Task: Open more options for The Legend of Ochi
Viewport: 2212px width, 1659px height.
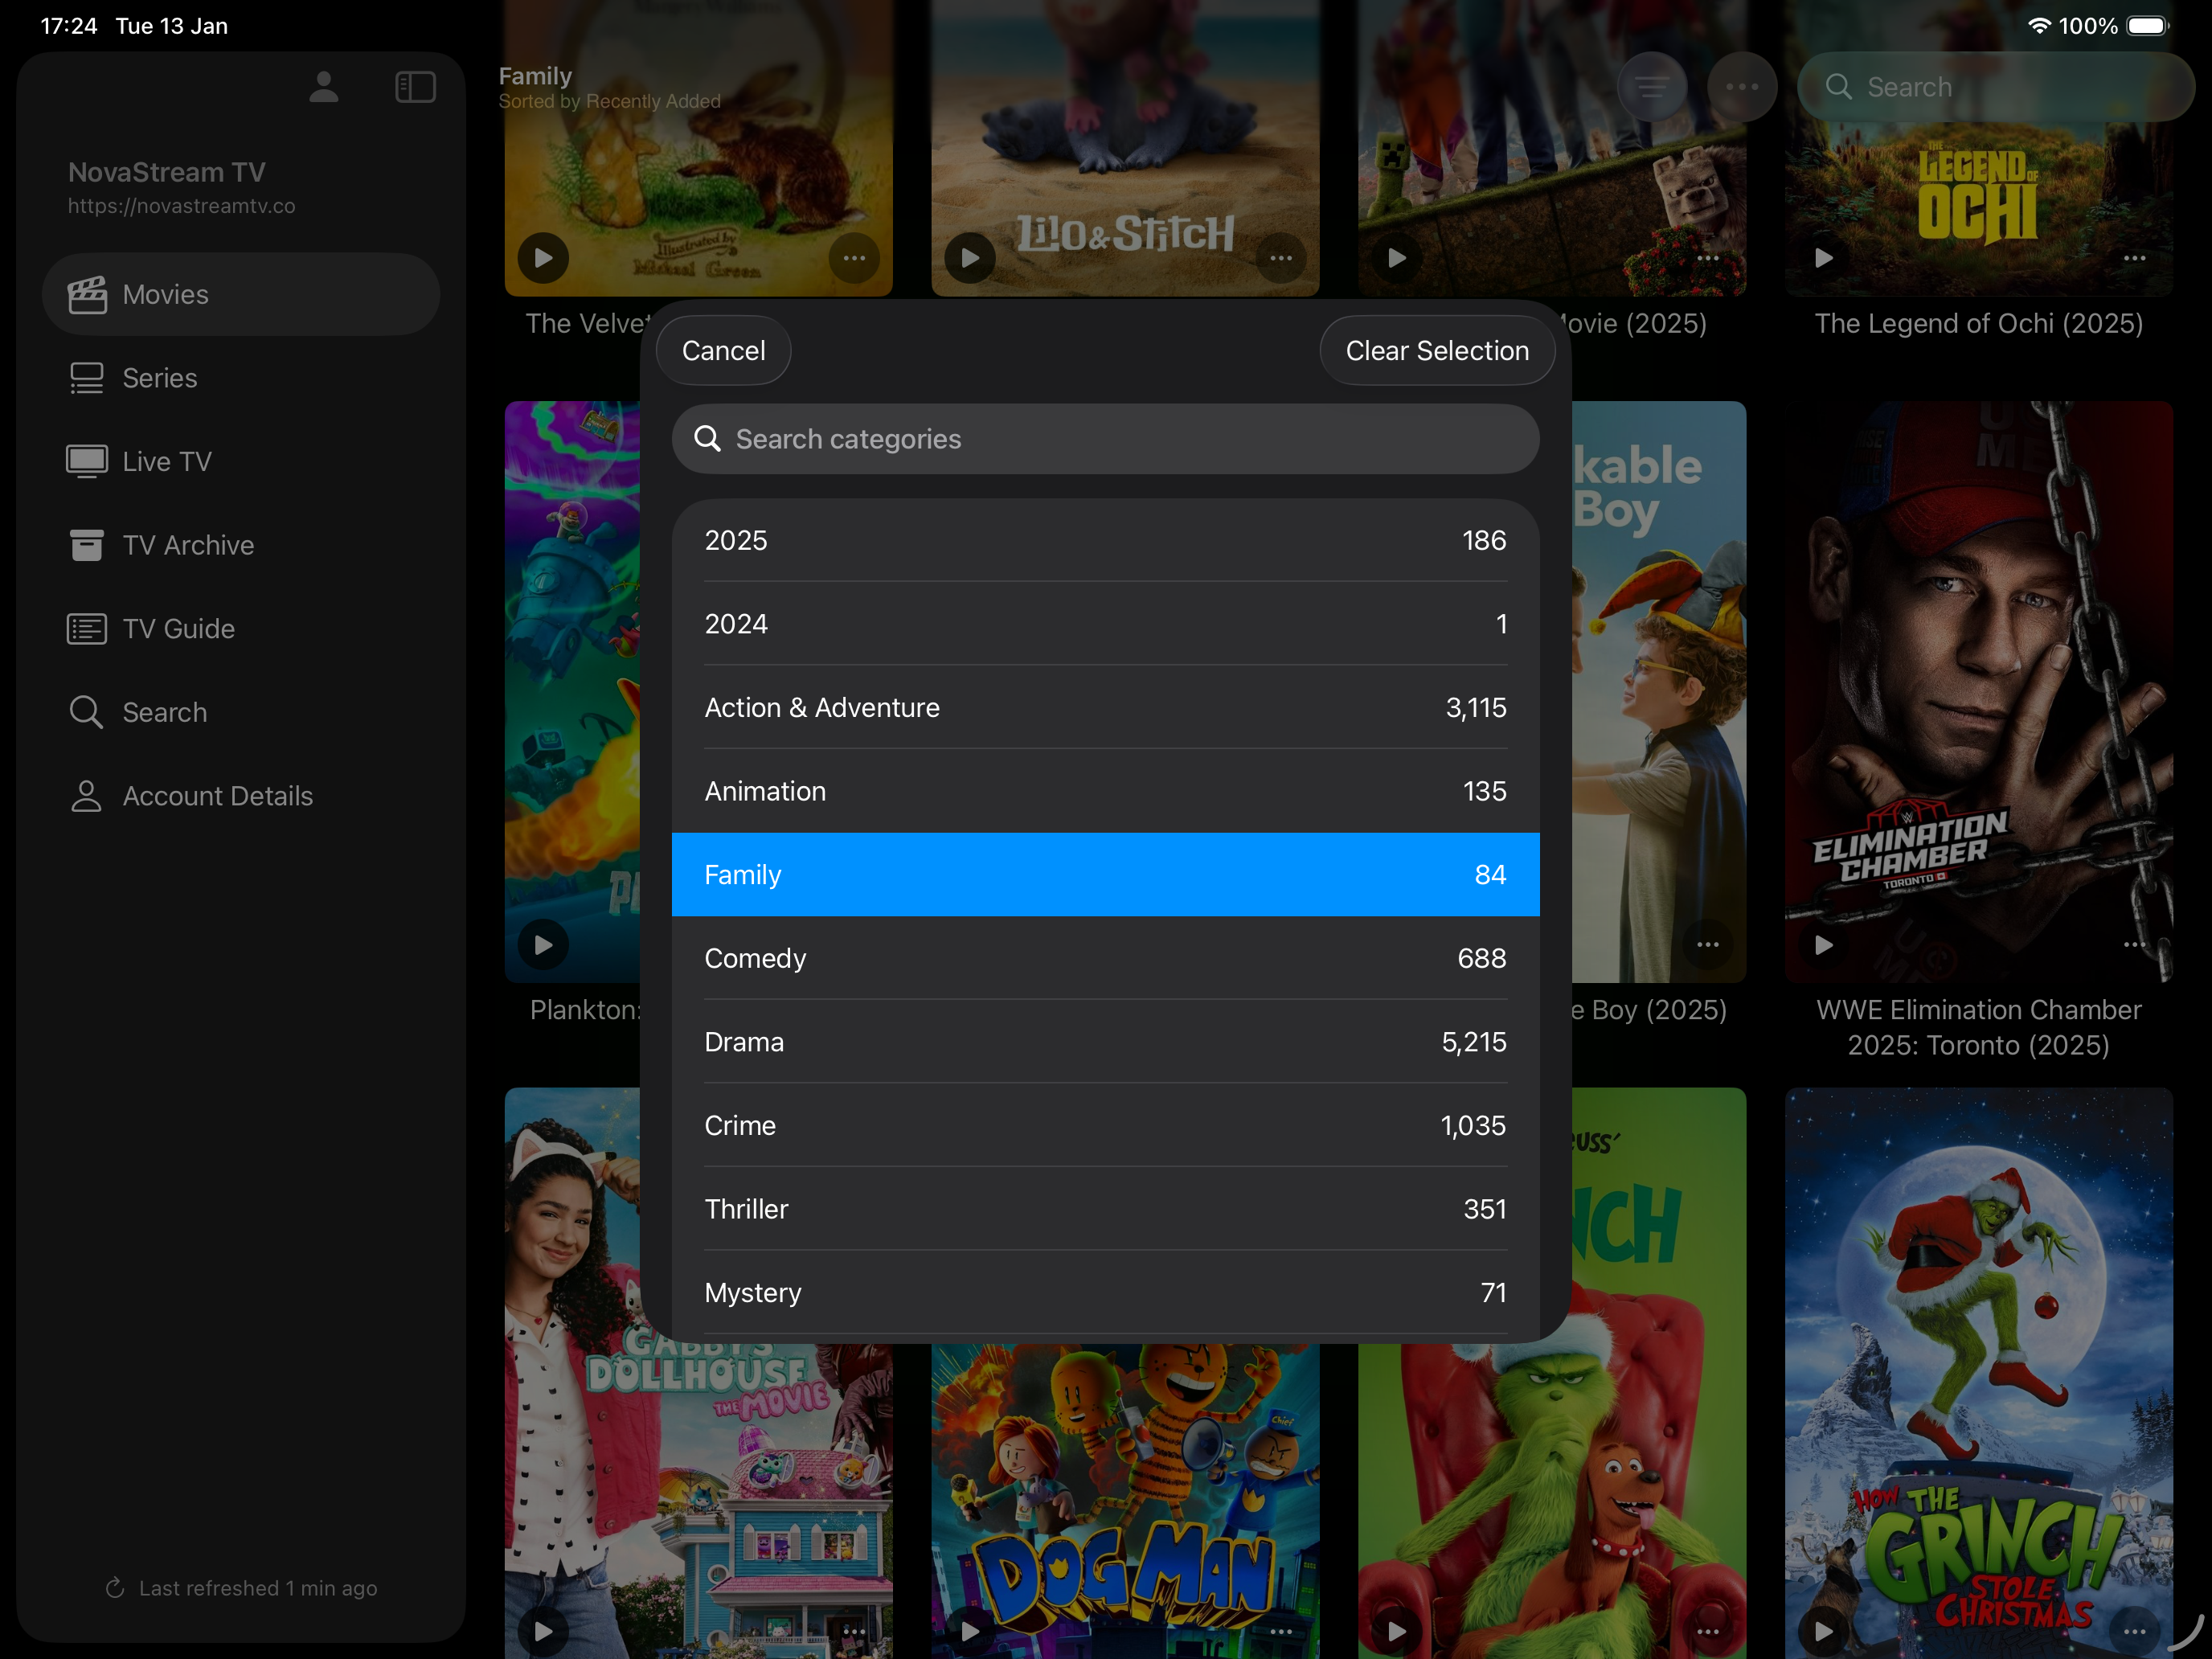Action: click(x=2135, y=258)
